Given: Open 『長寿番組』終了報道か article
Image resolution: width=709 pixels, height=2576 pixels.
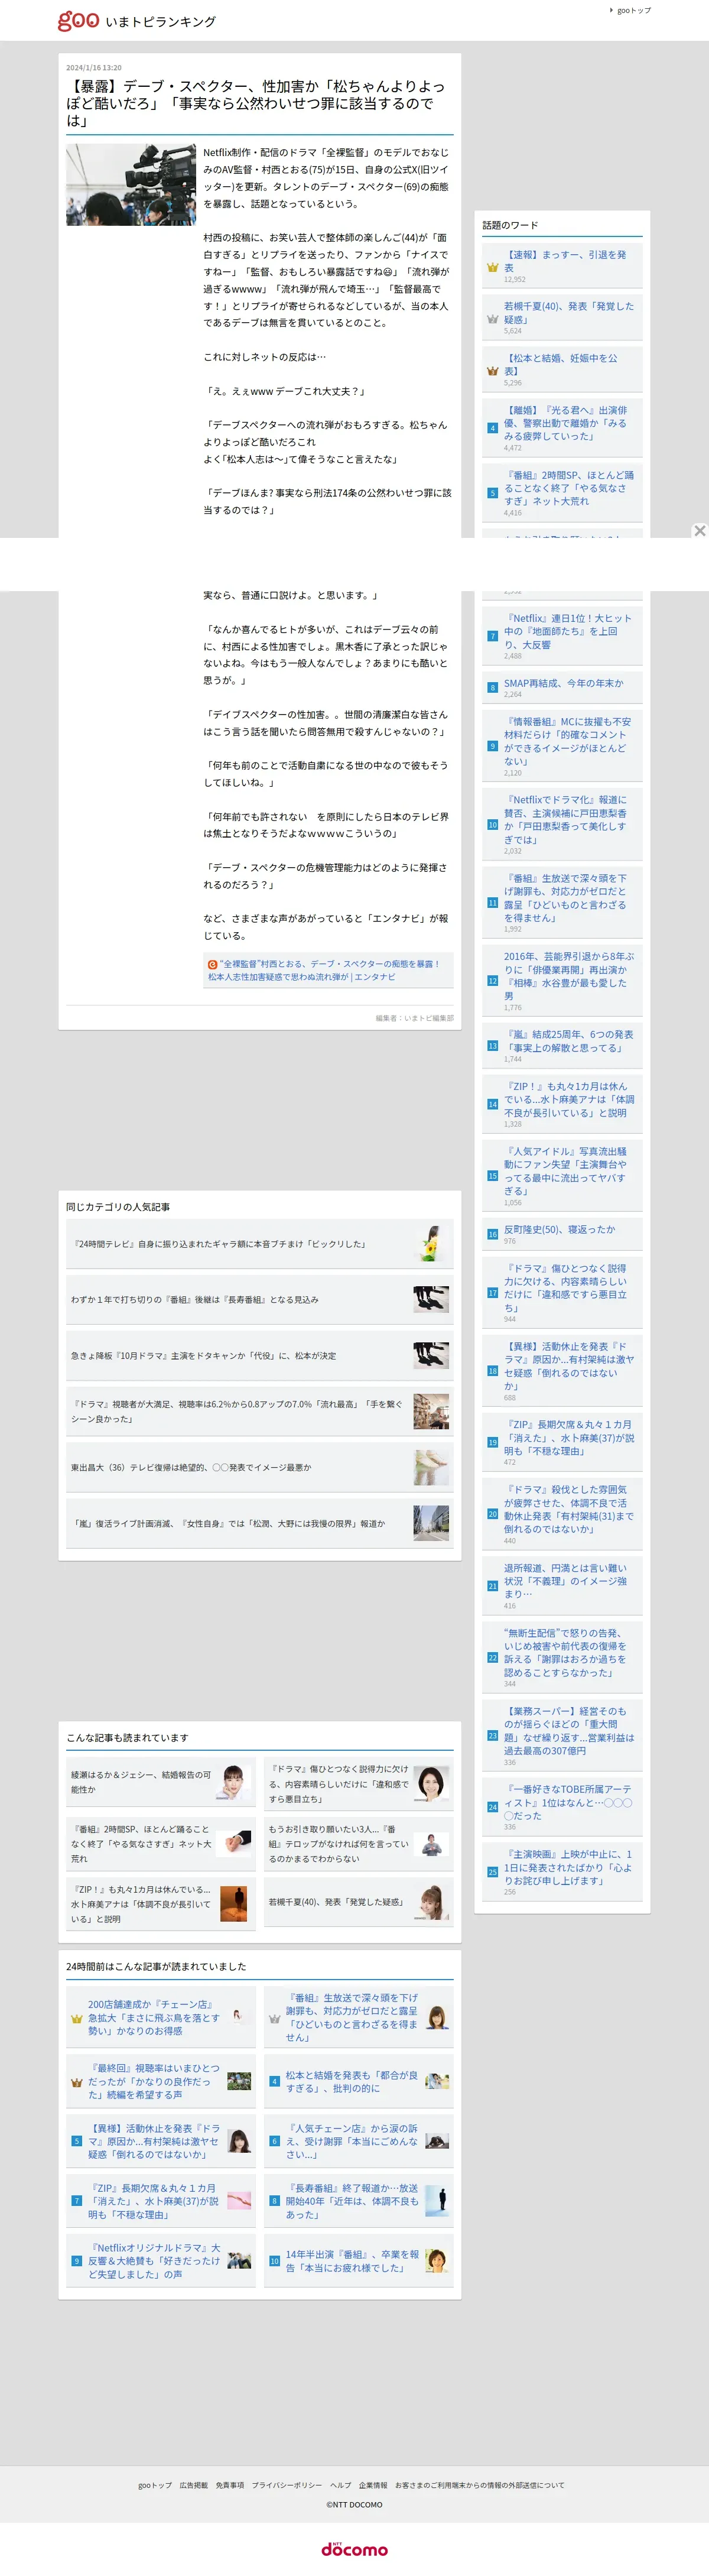Looking at the screenshot, I should pyautogui.click(x=359, y=2201).
